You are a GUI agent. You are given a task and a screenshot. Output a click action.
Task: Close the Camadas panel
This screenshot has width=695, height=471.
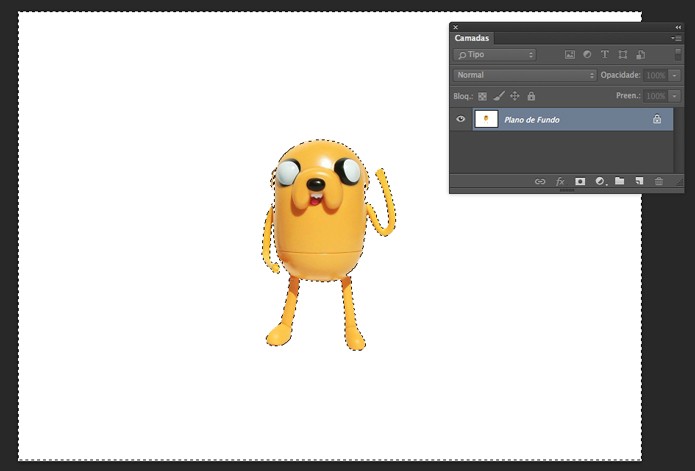(455, 27)
